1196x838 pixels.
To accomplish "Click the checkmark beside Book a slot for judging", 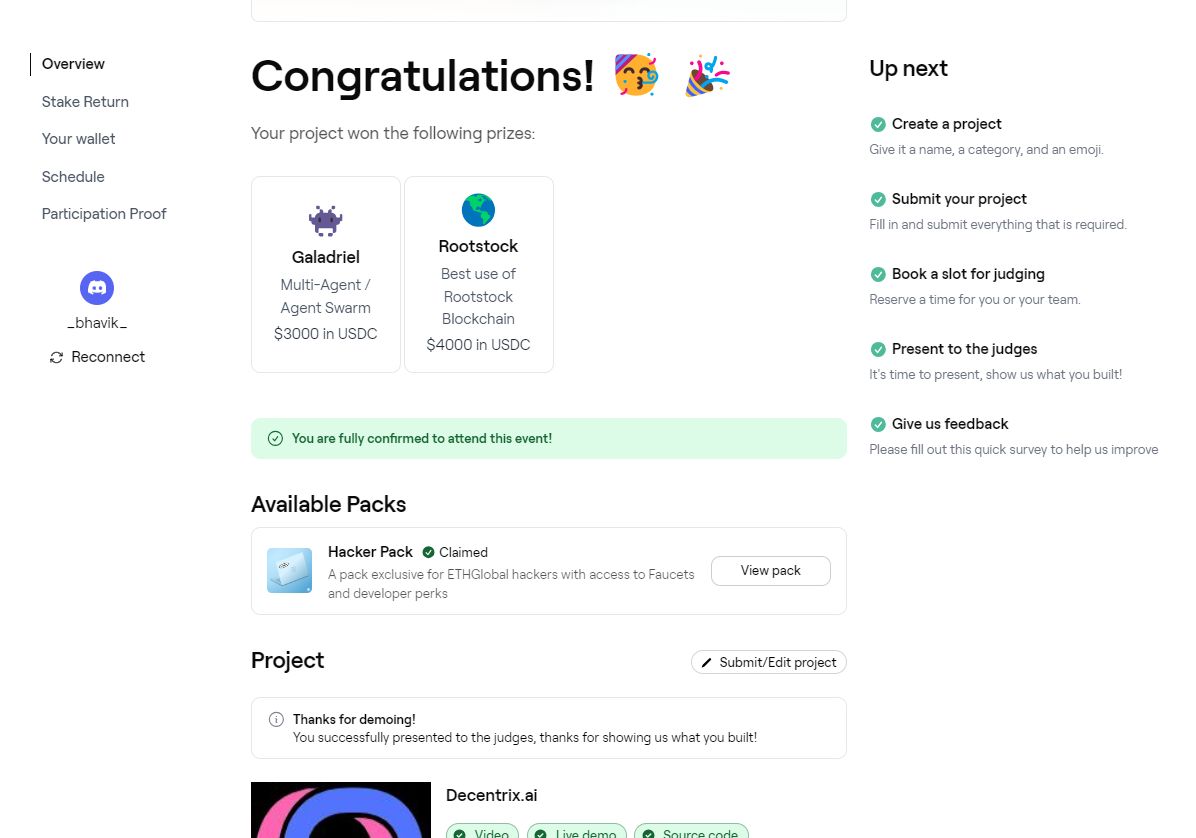I will click(x=878, y=274).
